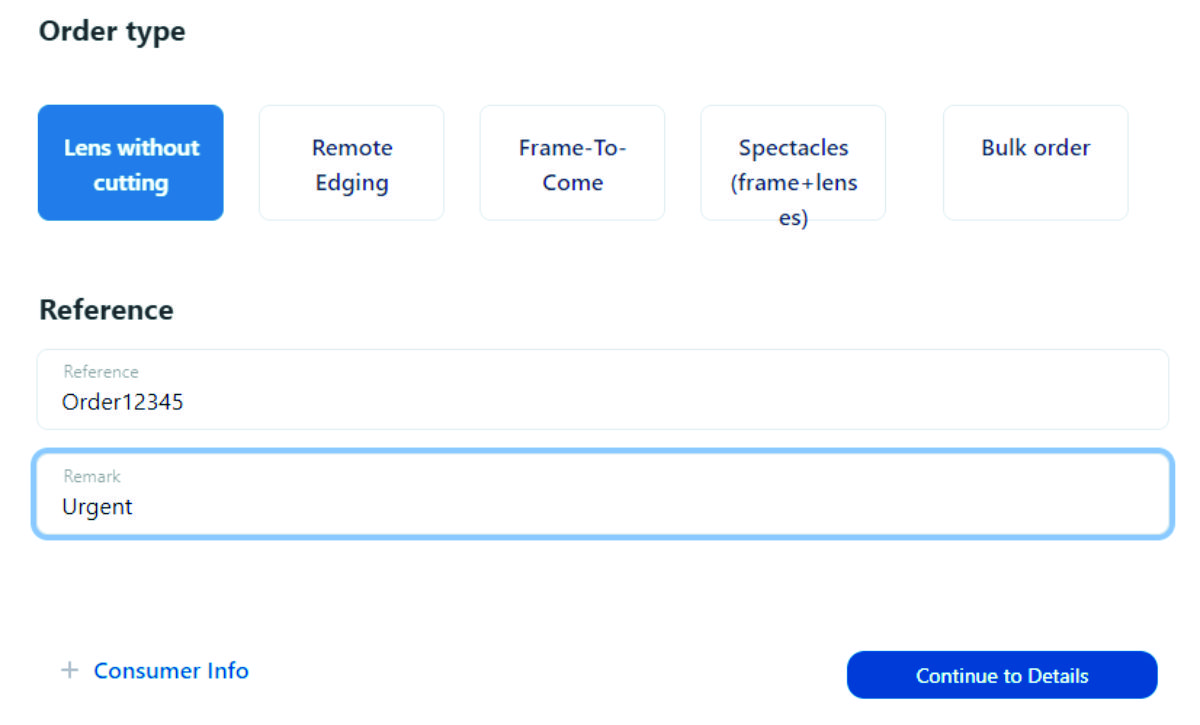The height and width of the screenshot is (725, 1200).
Task: Click the Bulk order card label text
Action: pos(1035,148)
